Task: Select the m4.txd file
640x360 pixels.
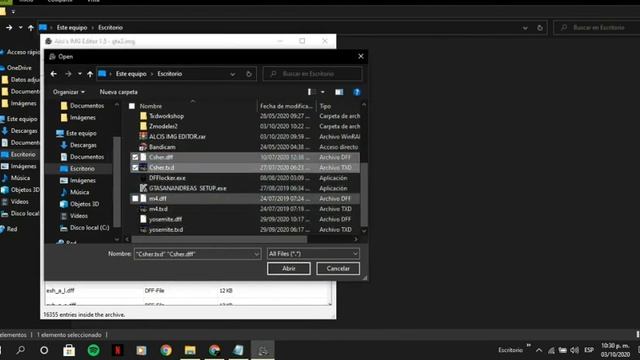Action: coord(158,209)
